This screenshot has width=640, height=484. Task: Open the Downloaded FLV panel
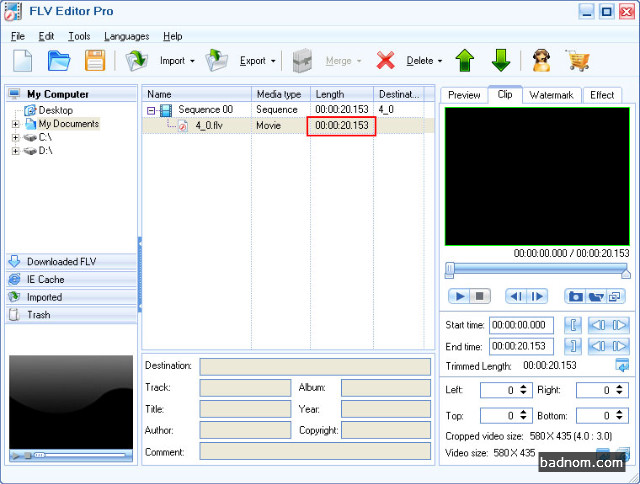71,262
